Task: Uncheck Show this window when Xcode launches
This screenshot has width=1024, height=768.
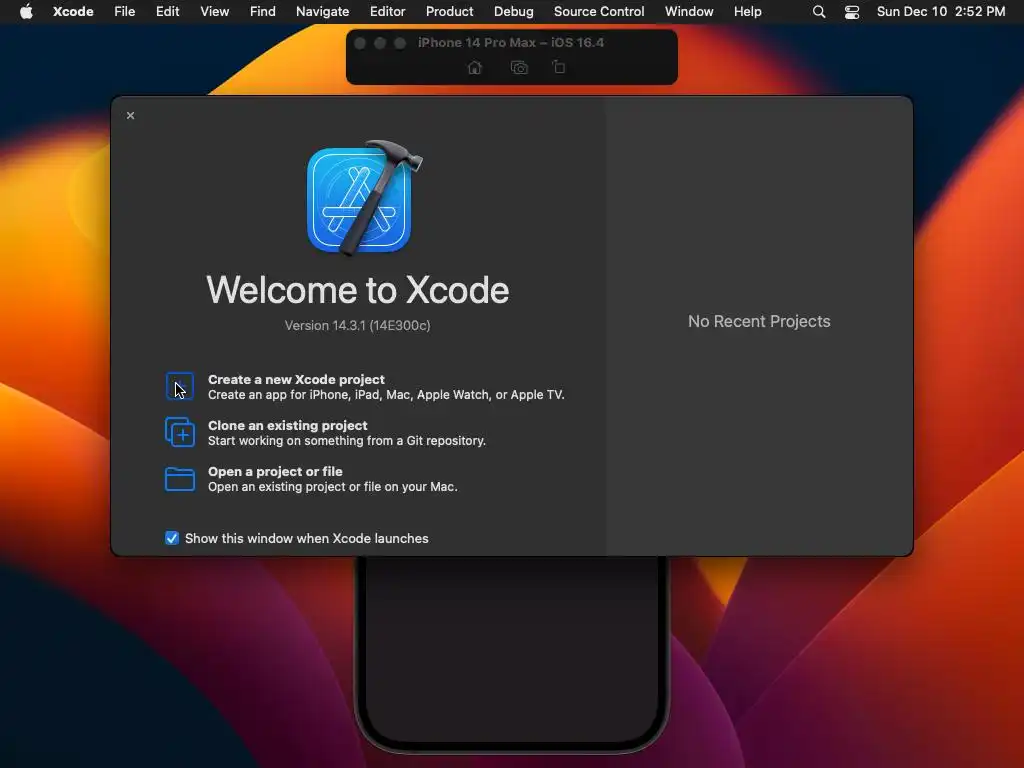Action: (172, 538)
